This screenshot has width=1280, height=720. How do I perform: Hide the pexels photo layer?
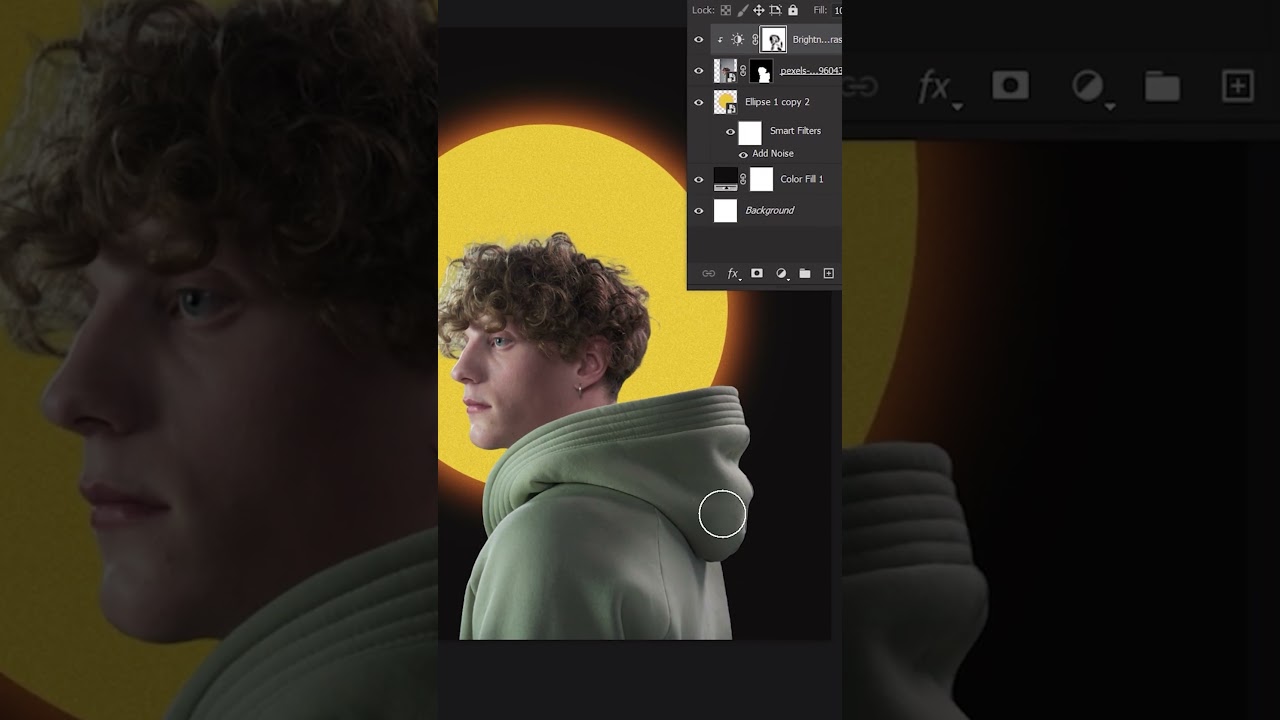point(699,71)
